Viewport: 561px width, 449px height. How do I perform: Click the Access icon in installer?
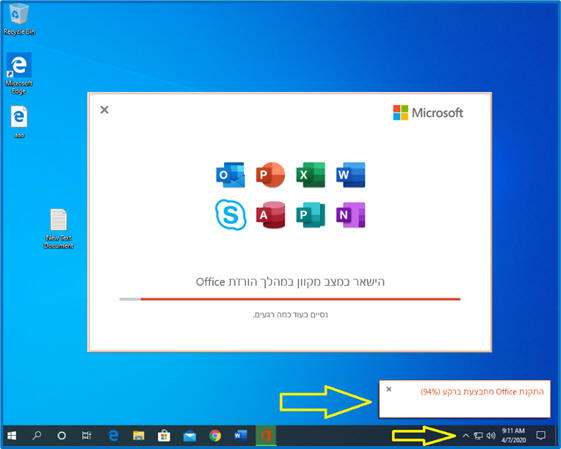270,215
